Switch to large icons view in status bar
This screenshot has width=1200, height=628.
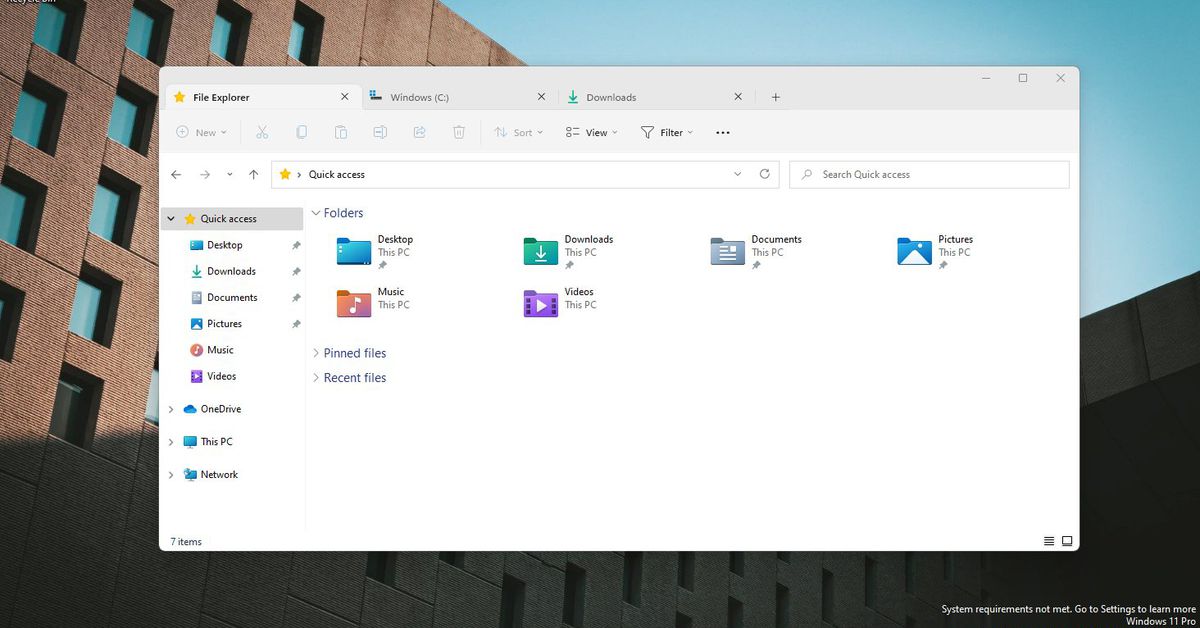[x=1067, y=541]
